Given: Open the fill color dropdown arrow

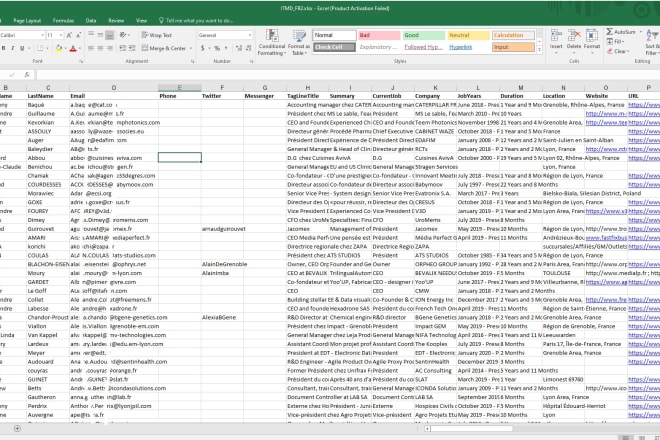Looking at the screenshot, I should tap(66, 48).
